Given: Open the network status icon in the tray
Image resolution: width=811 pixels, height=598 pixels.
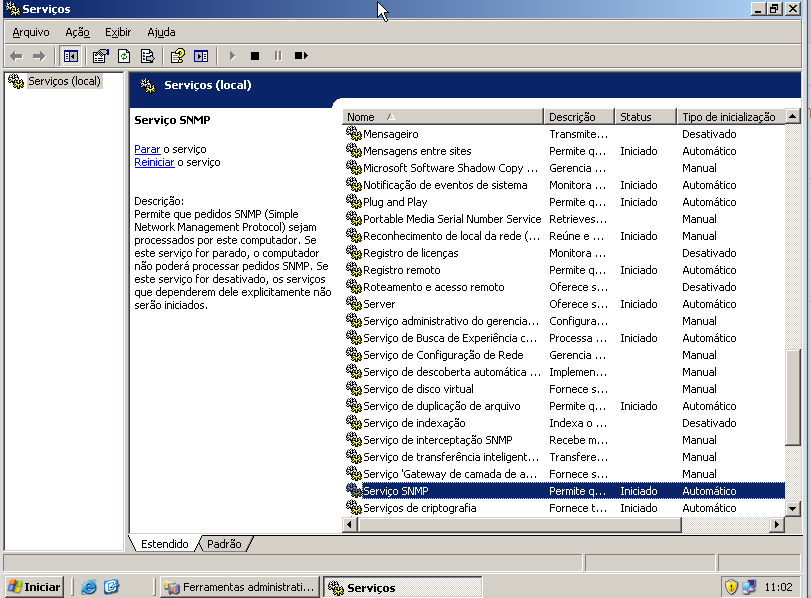Looking at the screenshot, I should [748, 587].
